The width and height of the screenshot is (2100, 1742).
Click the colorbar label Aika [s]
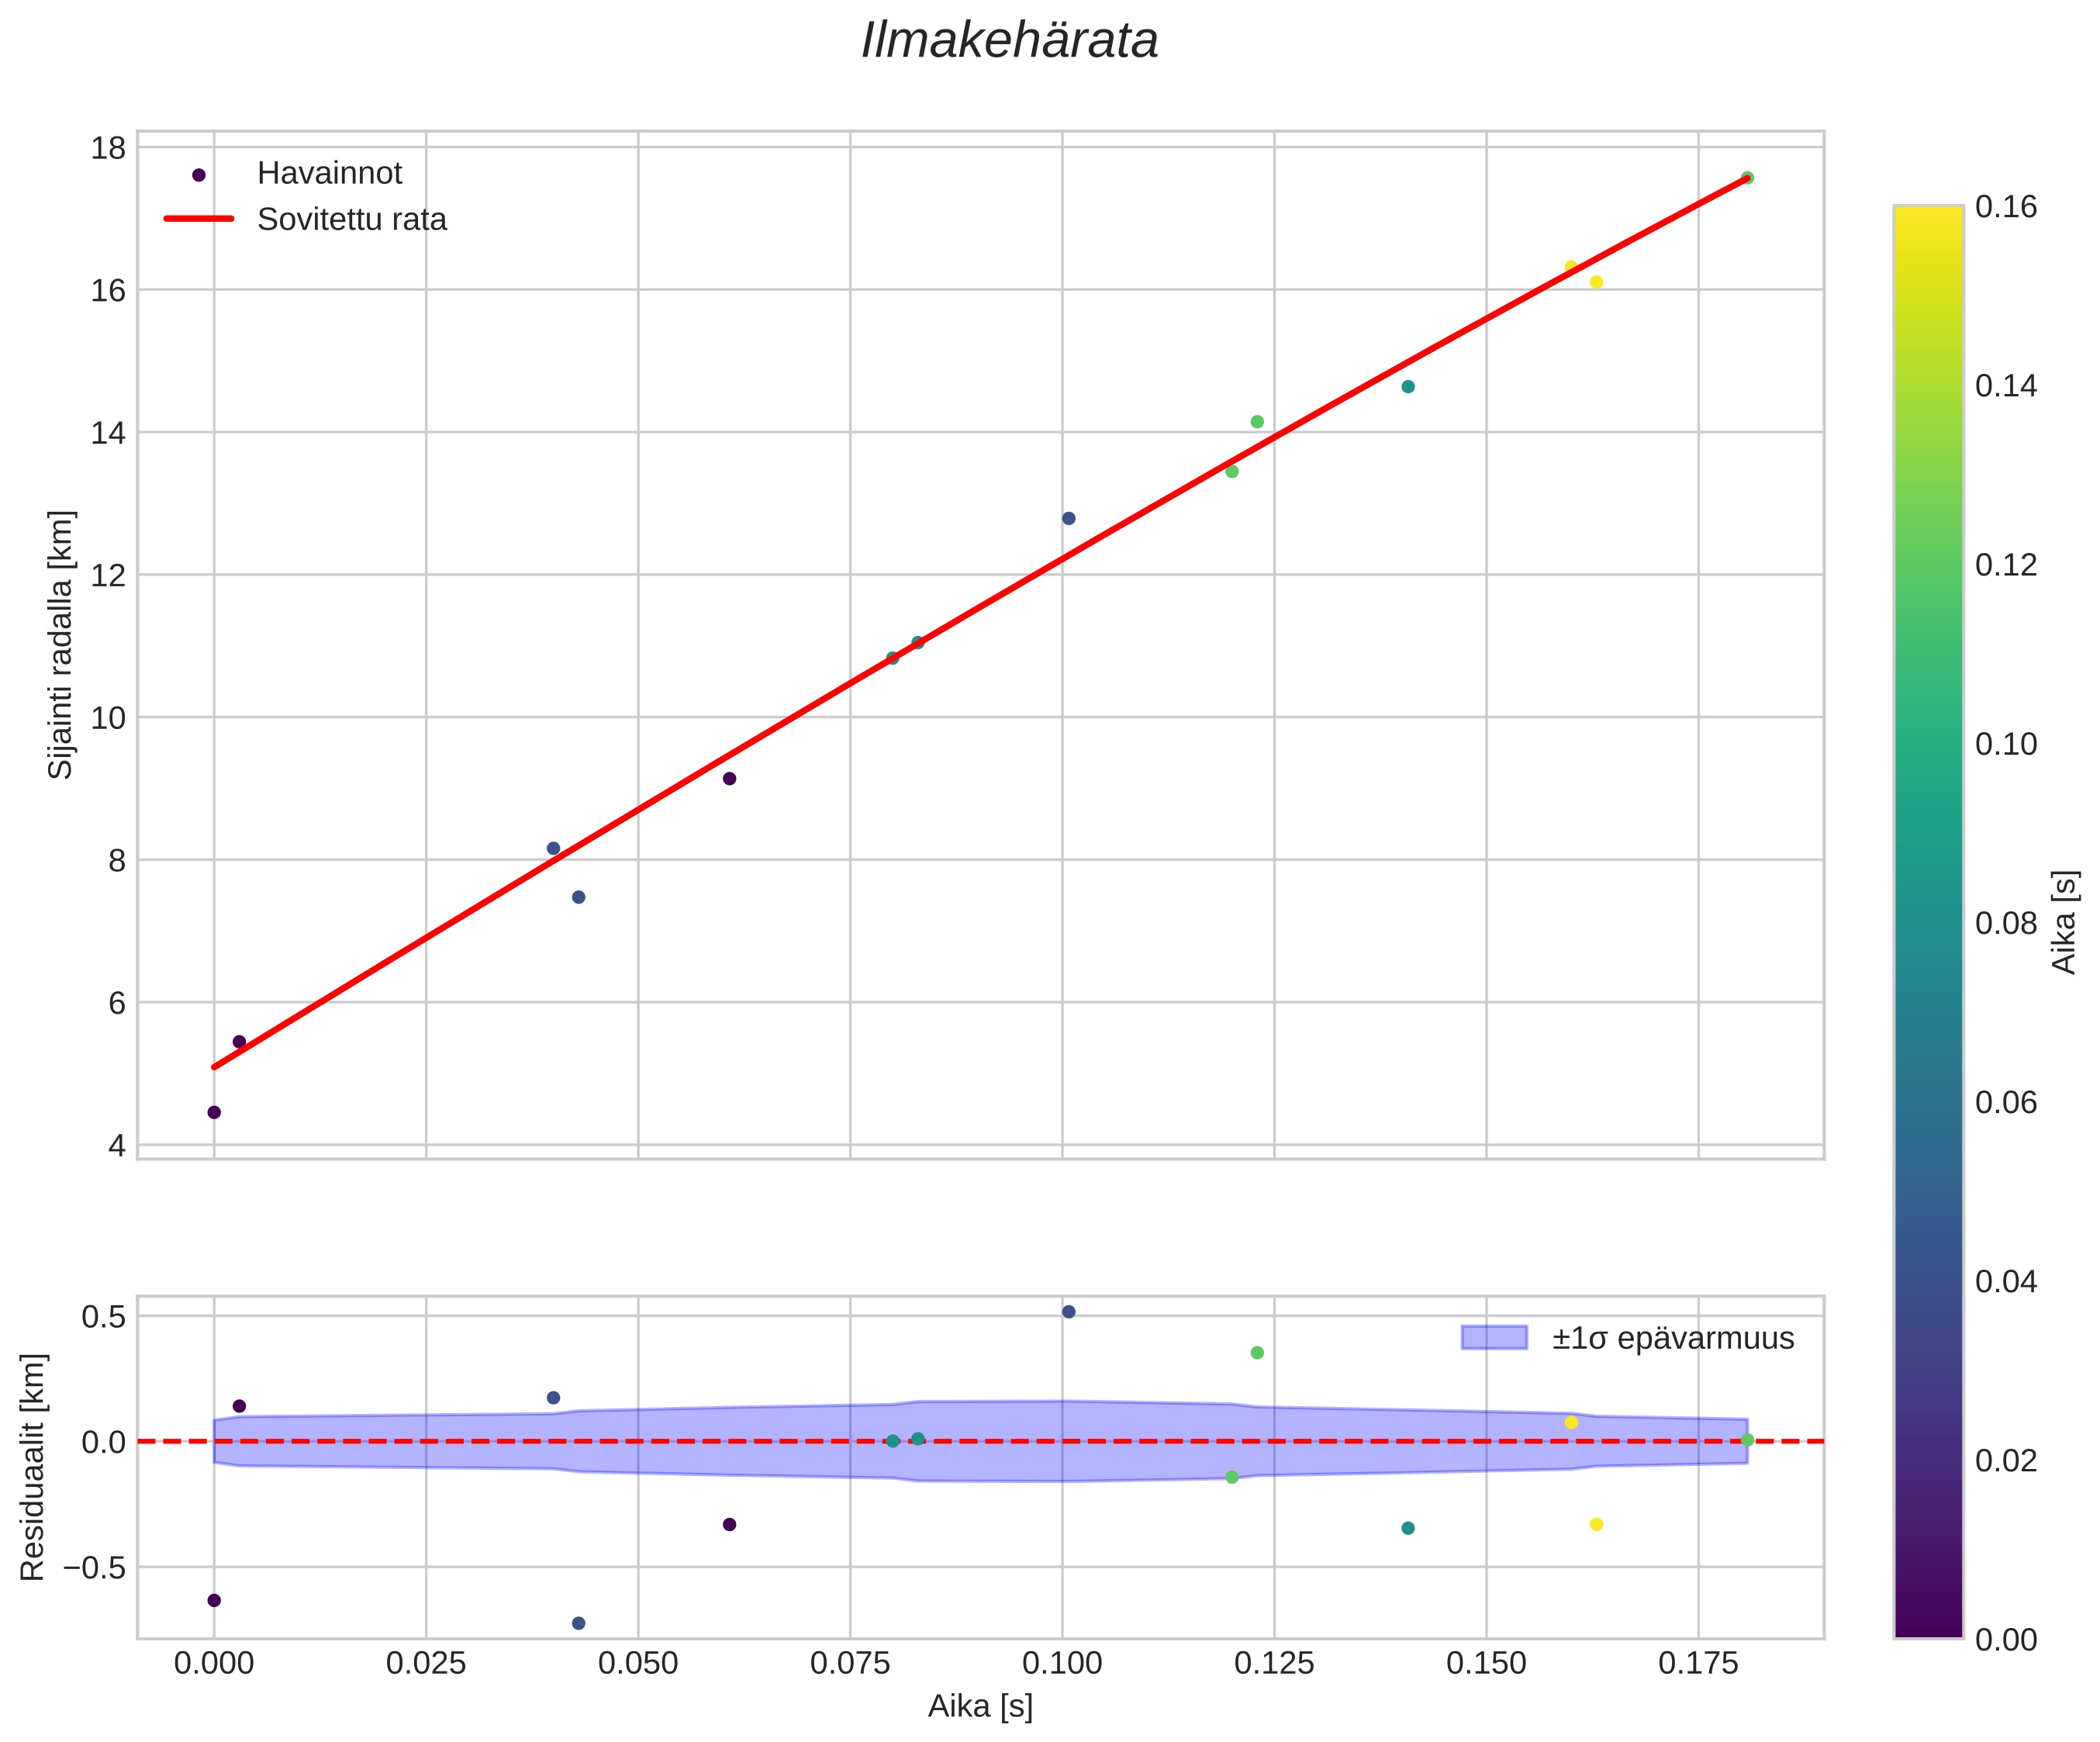[2064, 922]
